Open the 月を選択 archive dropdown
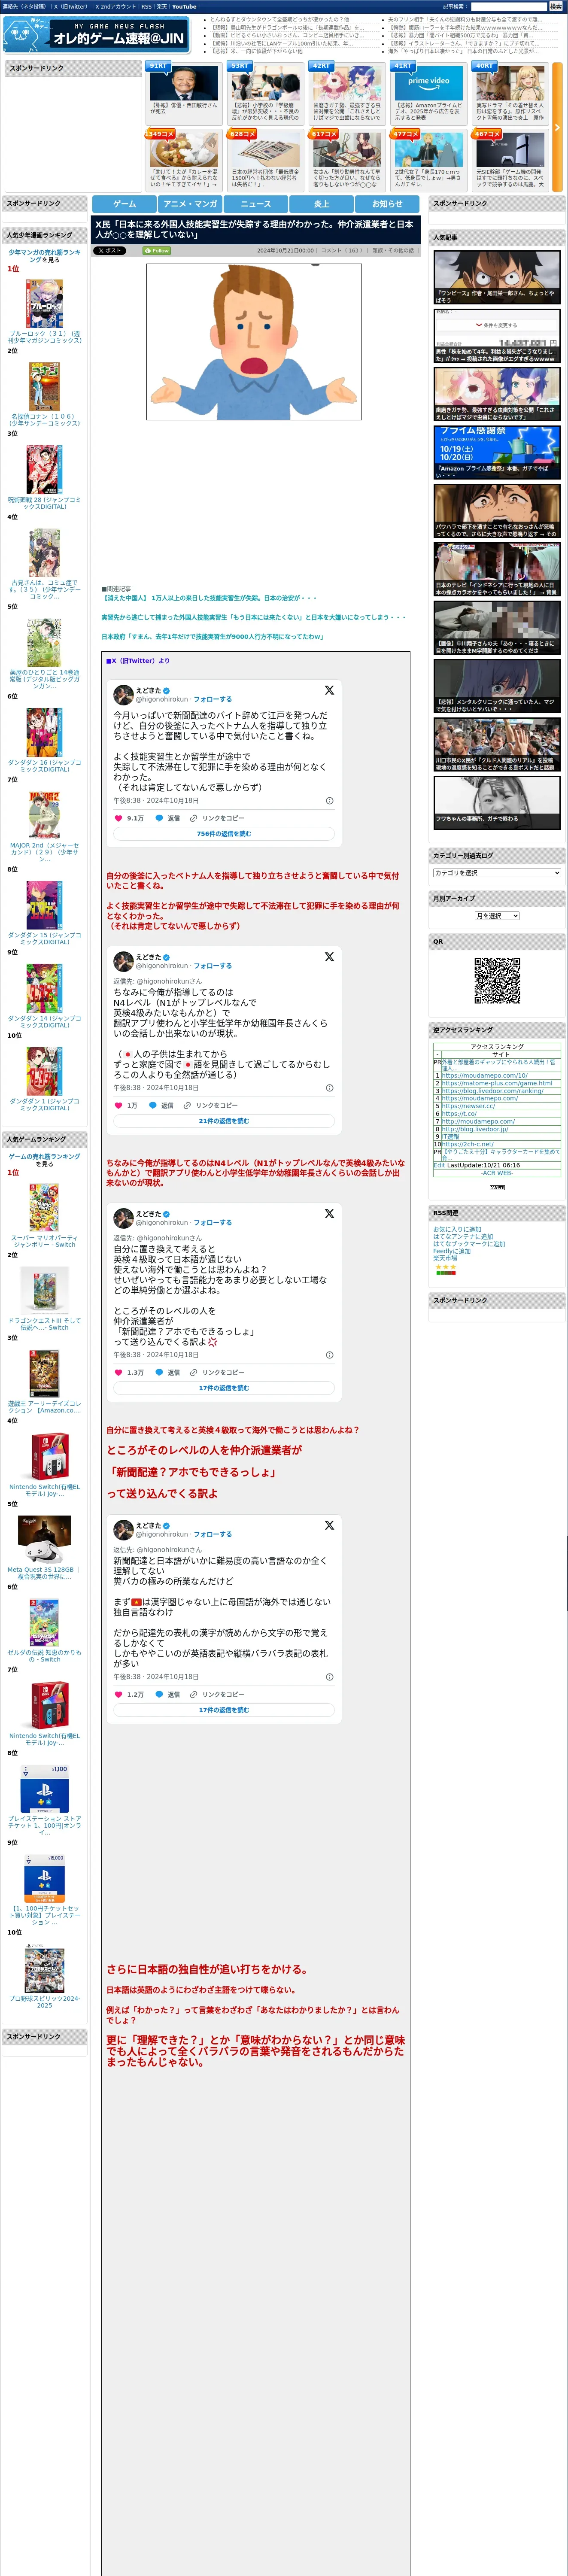568x2576 pixels. (497, 916)
